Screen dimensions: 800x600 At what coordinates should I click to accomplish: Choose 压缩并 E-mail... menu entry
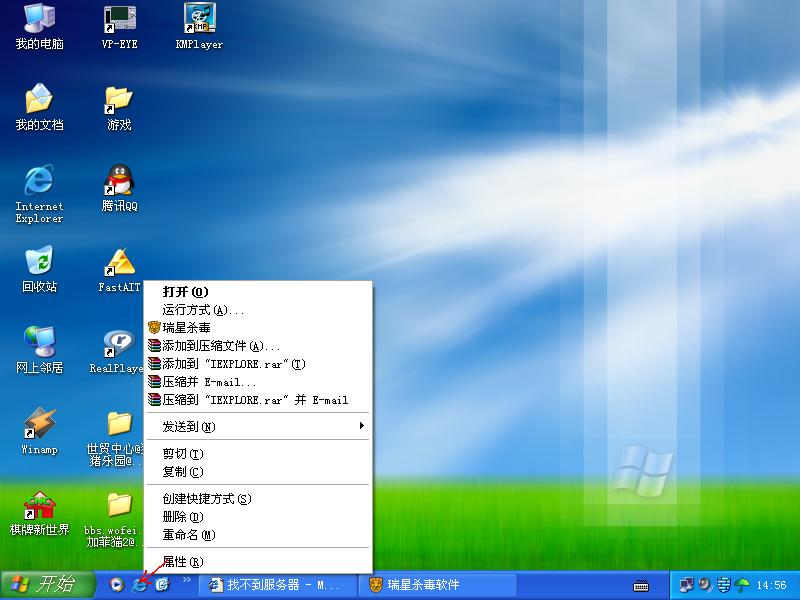258,382
